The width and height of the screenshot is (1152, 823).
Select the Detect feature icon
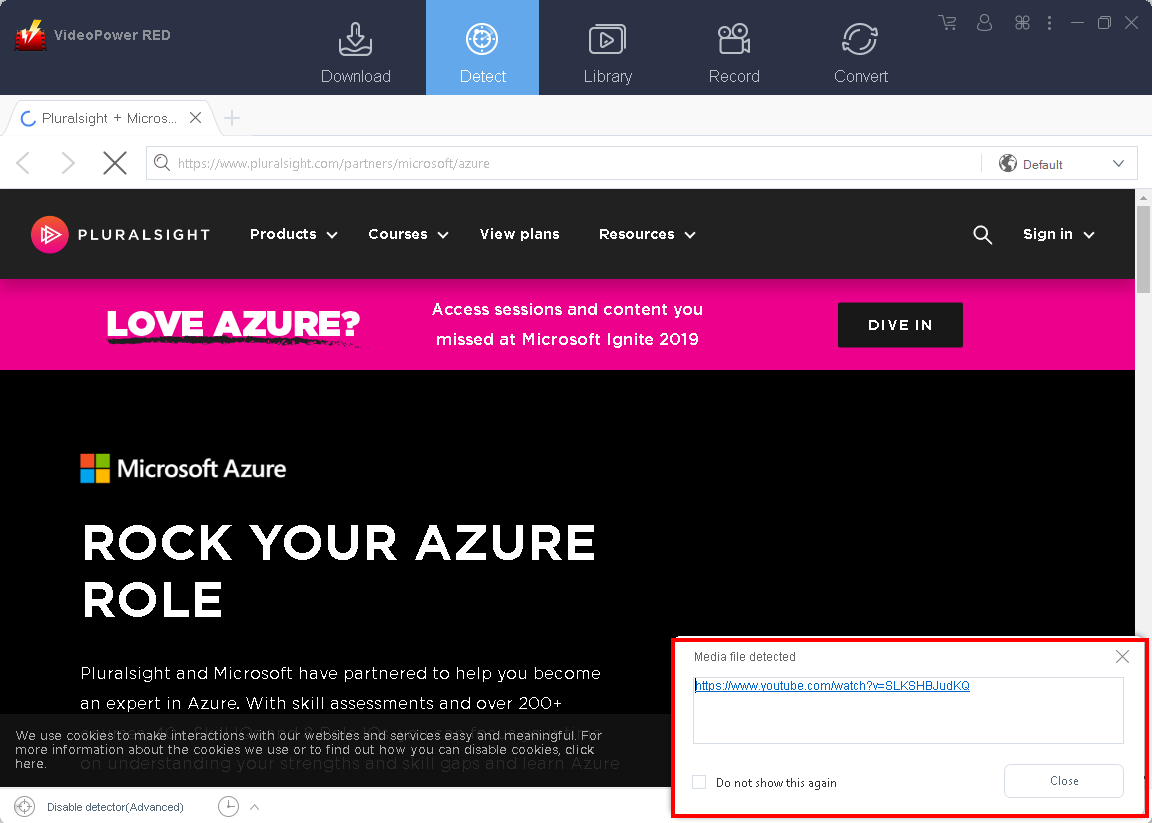(x=482, y=47)
